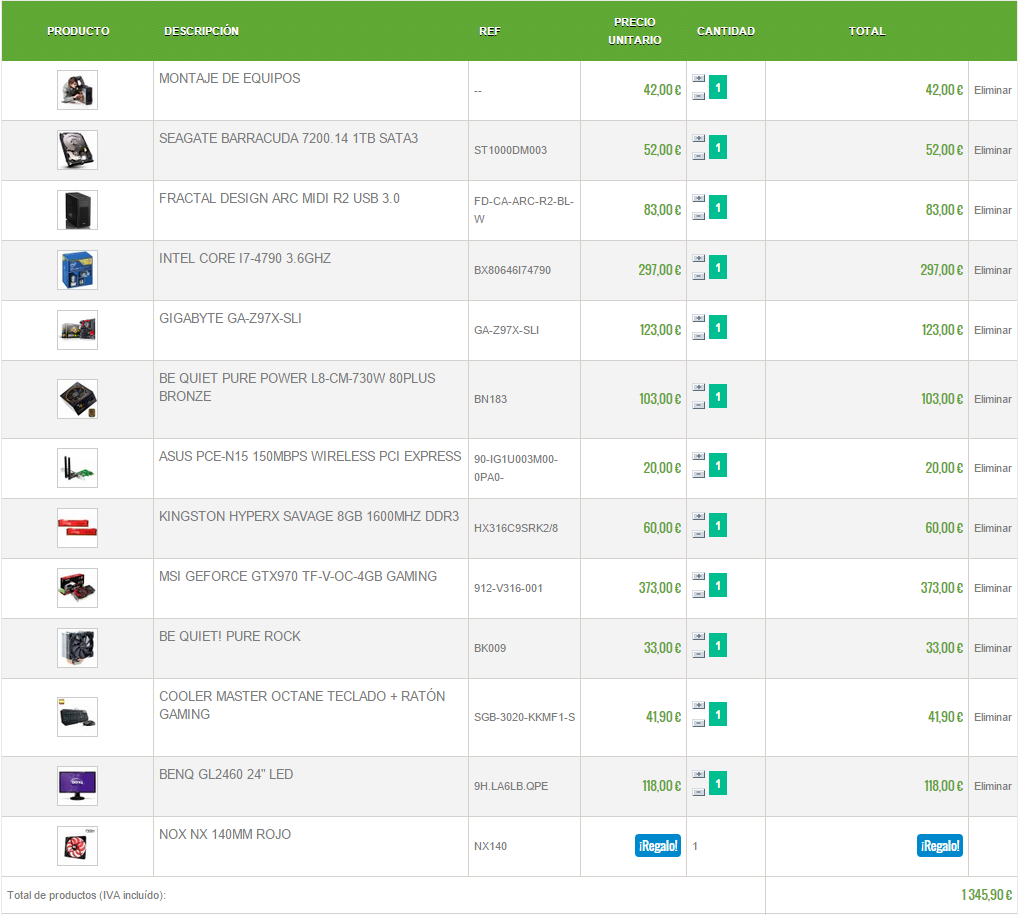Open Fractal Design case thumbnail

point(77,210)
